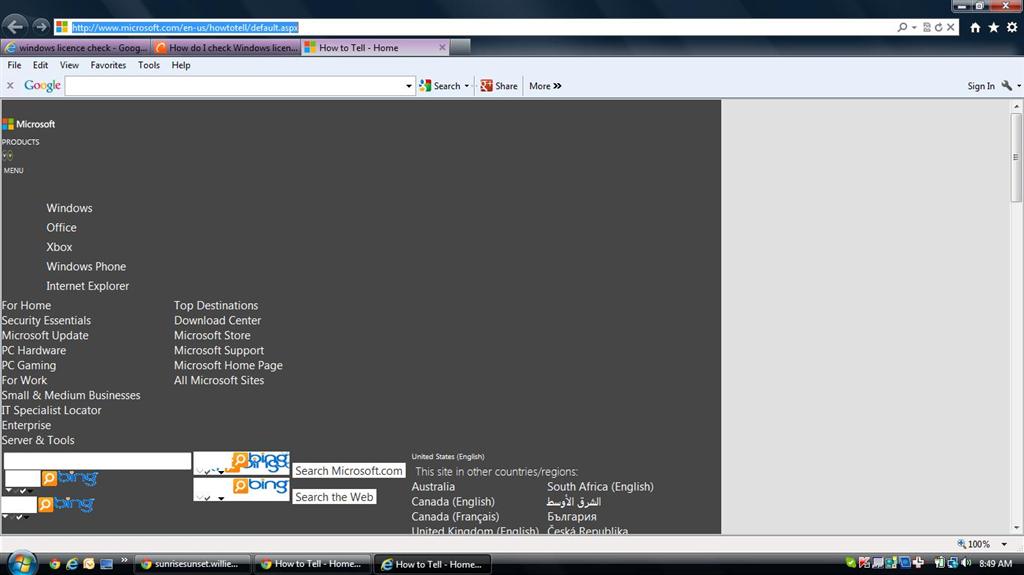Click the volume speaker icon in system tray
Image resolution: width=1024 pixels, height=575 pixels.
click(966, 563)
